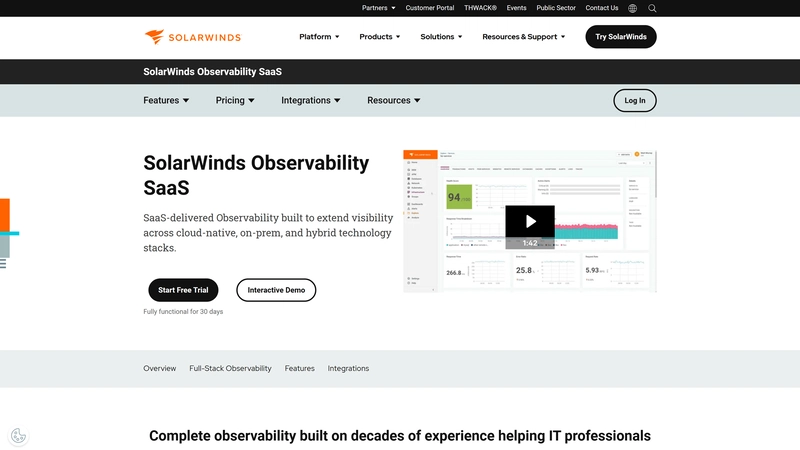This screenshot has width=800, height=450.
Task: Expand the Solutions menu
Action: 441,37
